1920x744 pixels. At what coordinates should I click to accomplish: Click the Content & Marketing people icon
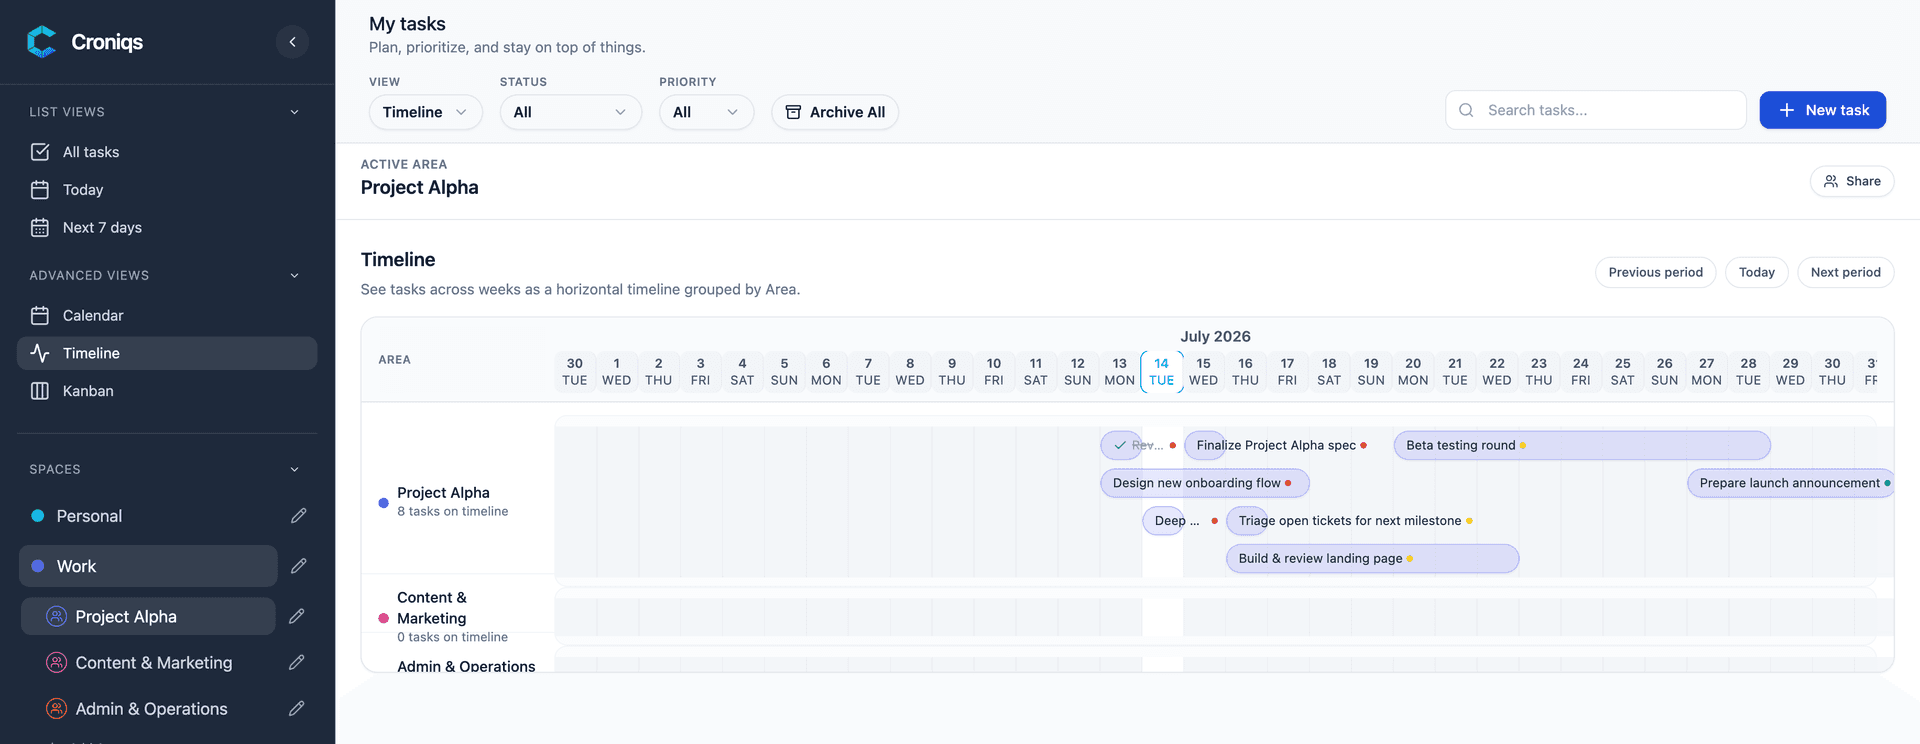point(57,662)
